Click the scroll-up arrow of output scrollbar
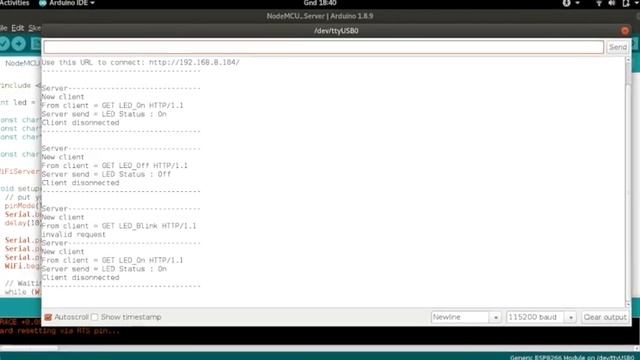The width and height of the screenshot is (640, 360). (628, 60)
